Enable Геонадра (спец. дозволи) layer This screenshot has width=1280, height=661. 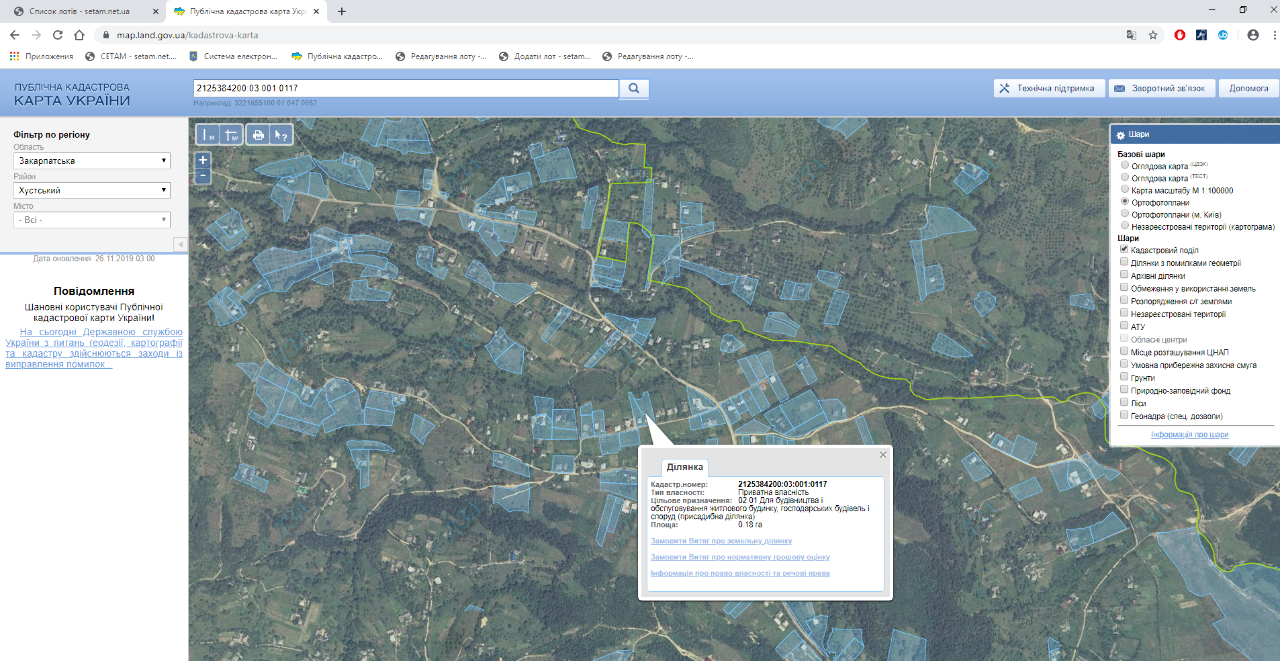click(x=1125, y=416)
